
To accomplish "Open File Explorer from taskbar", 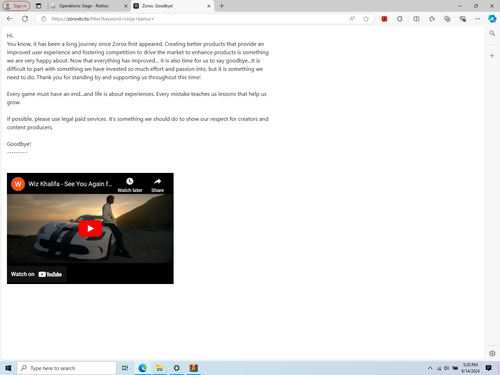I will [160, 368].
